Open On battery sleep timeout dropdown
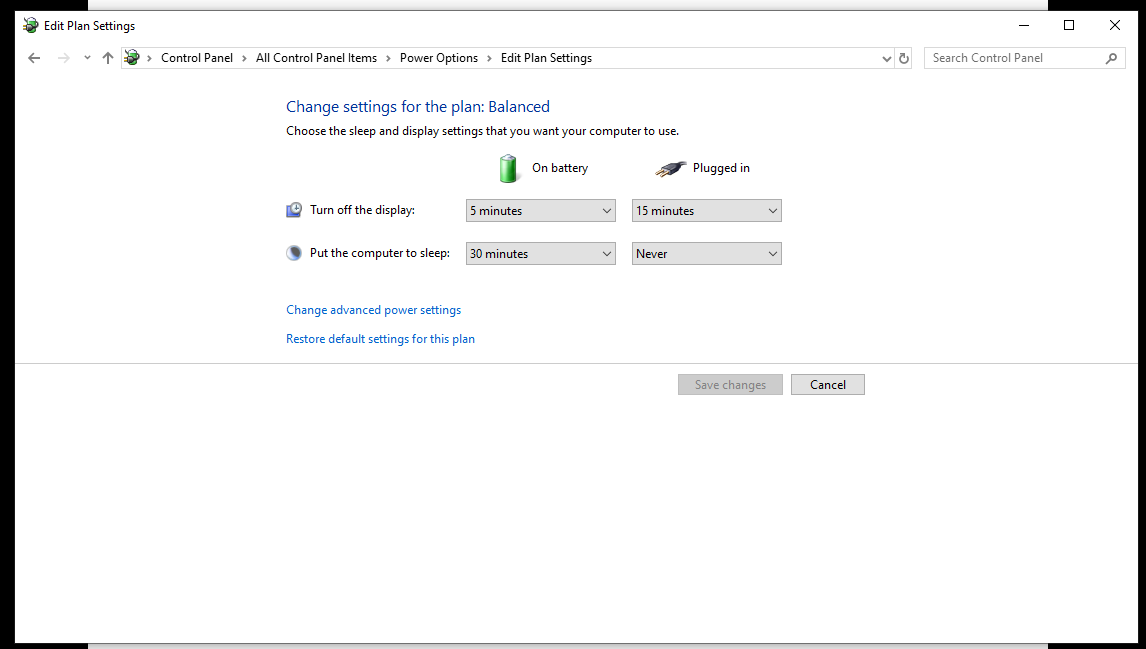The image size is (1146, 649). tap(540, 254)
